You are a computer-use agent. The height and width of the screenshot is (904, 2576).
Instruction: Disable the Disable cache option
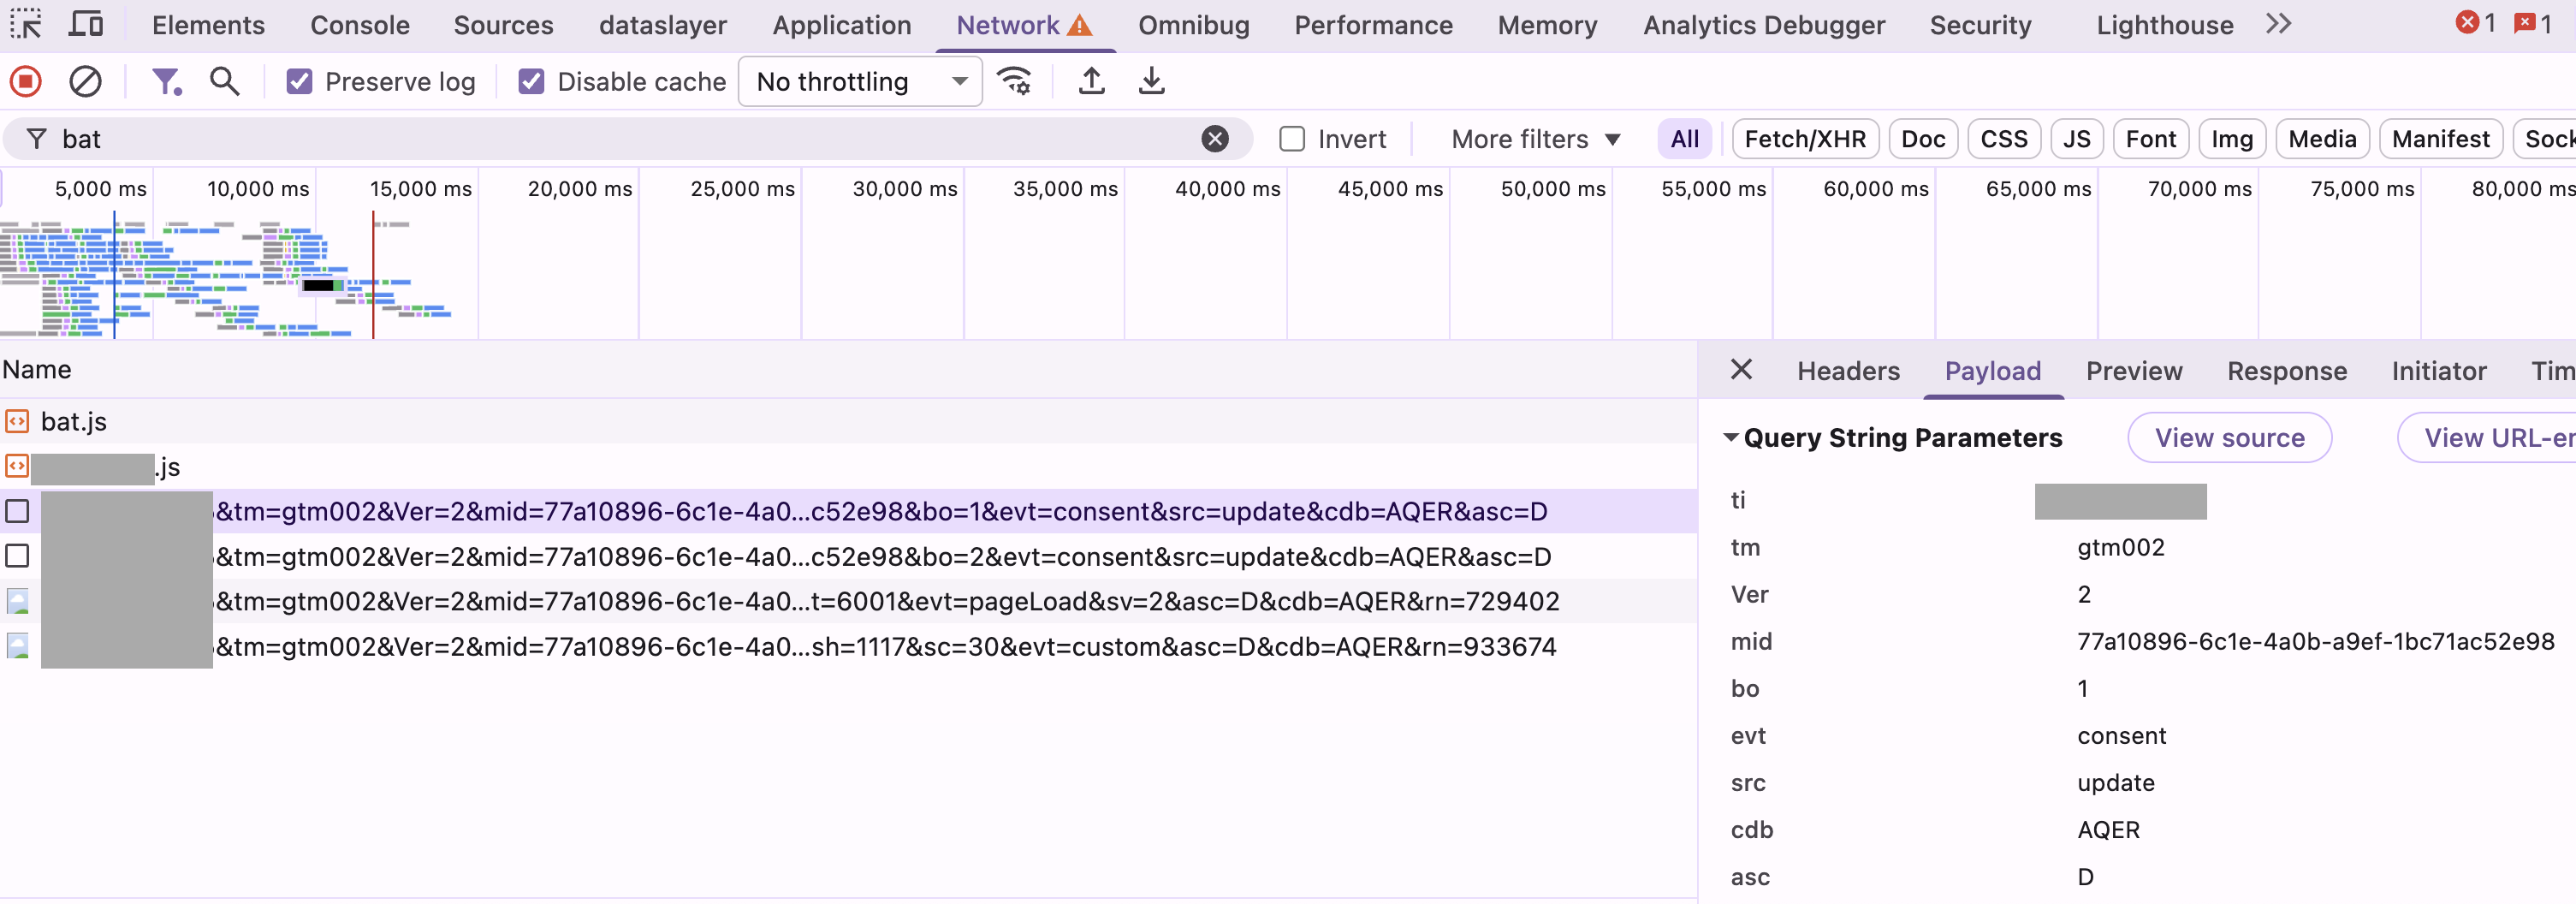(531, 81)
